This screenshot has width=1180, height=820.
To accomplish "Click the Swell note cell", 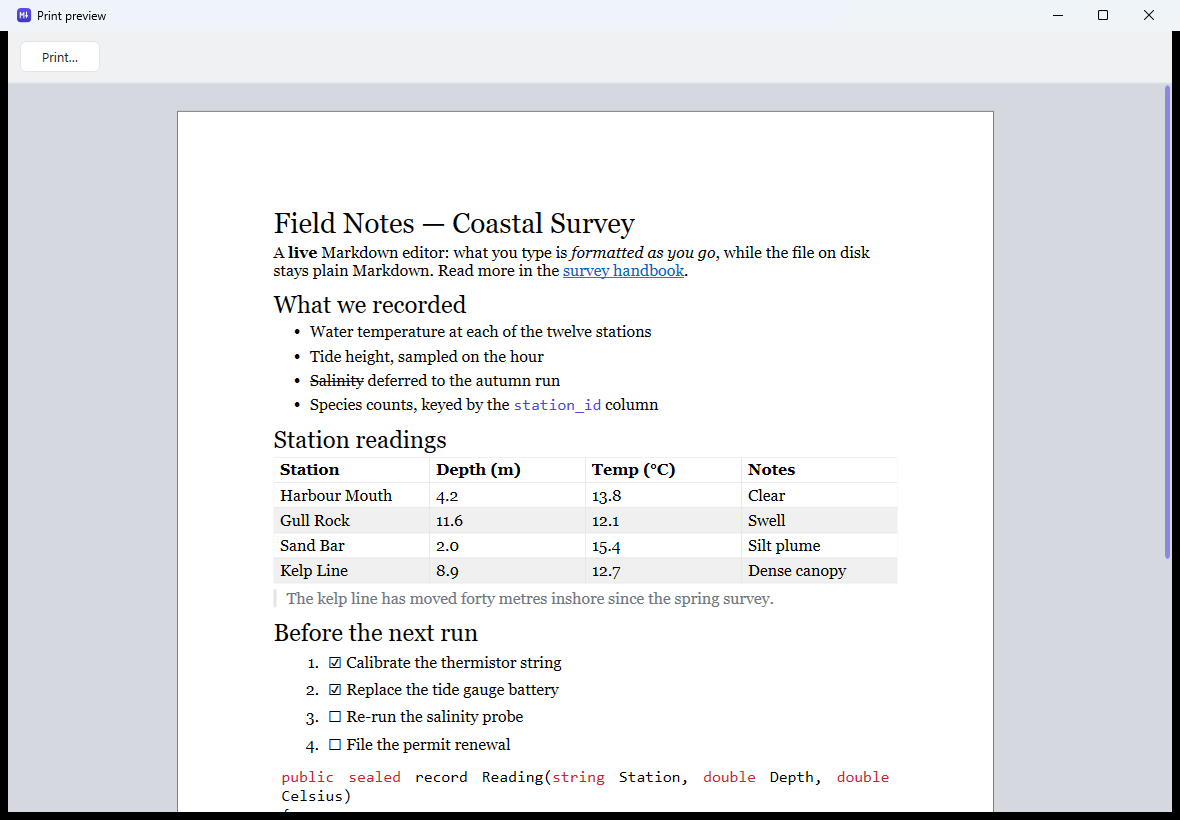I will tap(819, 521).
